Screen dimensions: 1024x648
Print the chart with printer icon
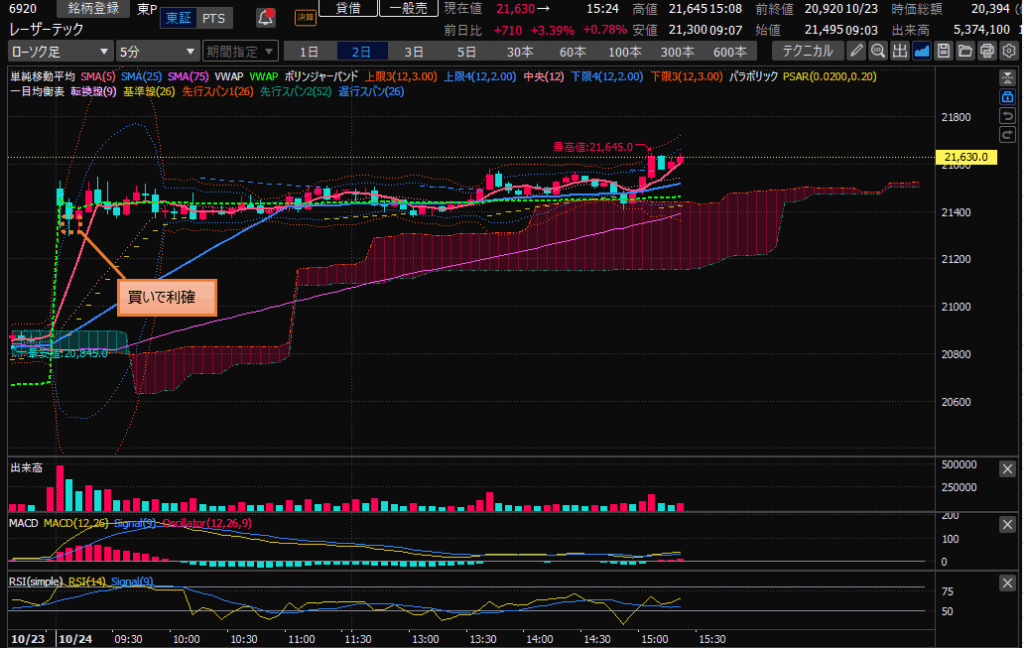987,50
